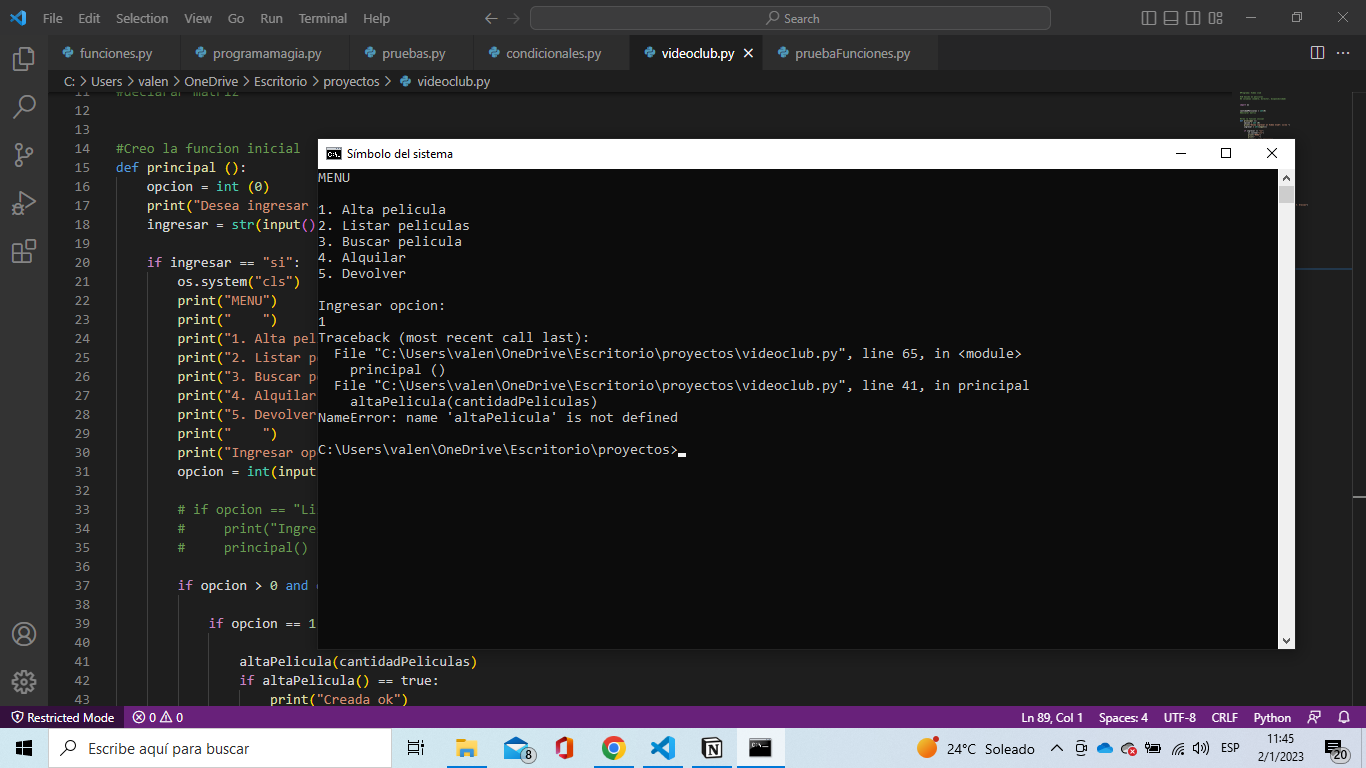Change line ending via CRLF indicator
The height and width of the screenshot is (768, 1366).
(x=1224, y=717)
